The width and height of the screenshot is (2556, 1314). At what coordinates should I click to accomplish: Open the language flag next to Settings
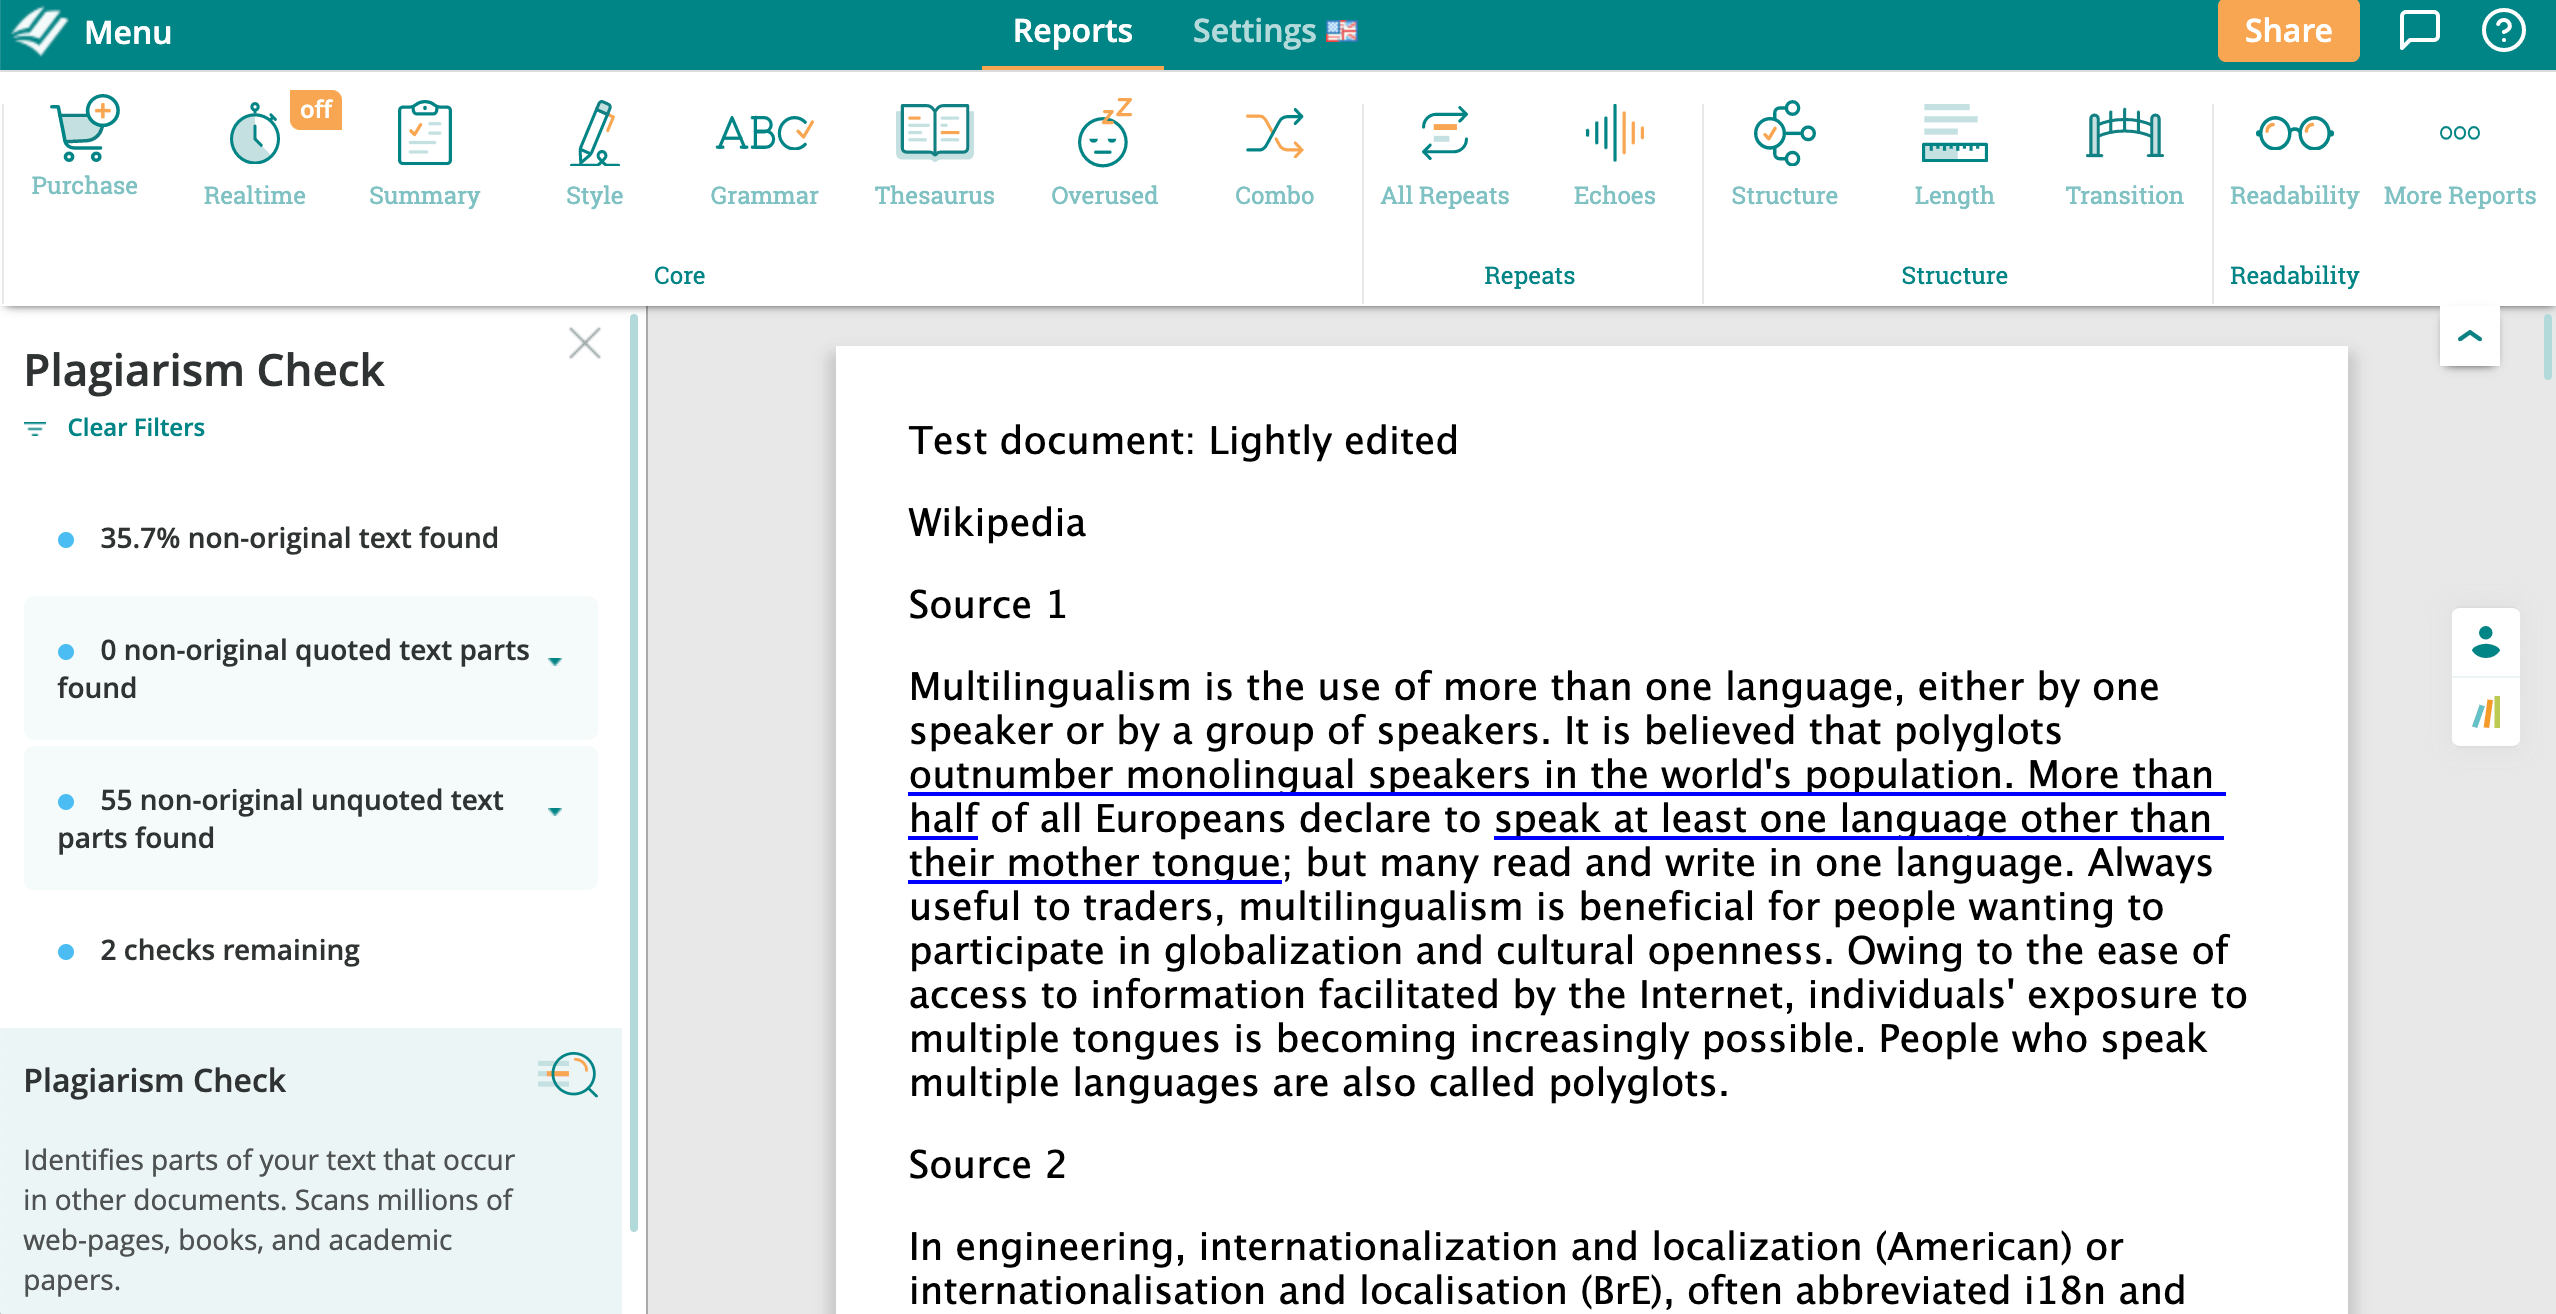pos(1341,31)
